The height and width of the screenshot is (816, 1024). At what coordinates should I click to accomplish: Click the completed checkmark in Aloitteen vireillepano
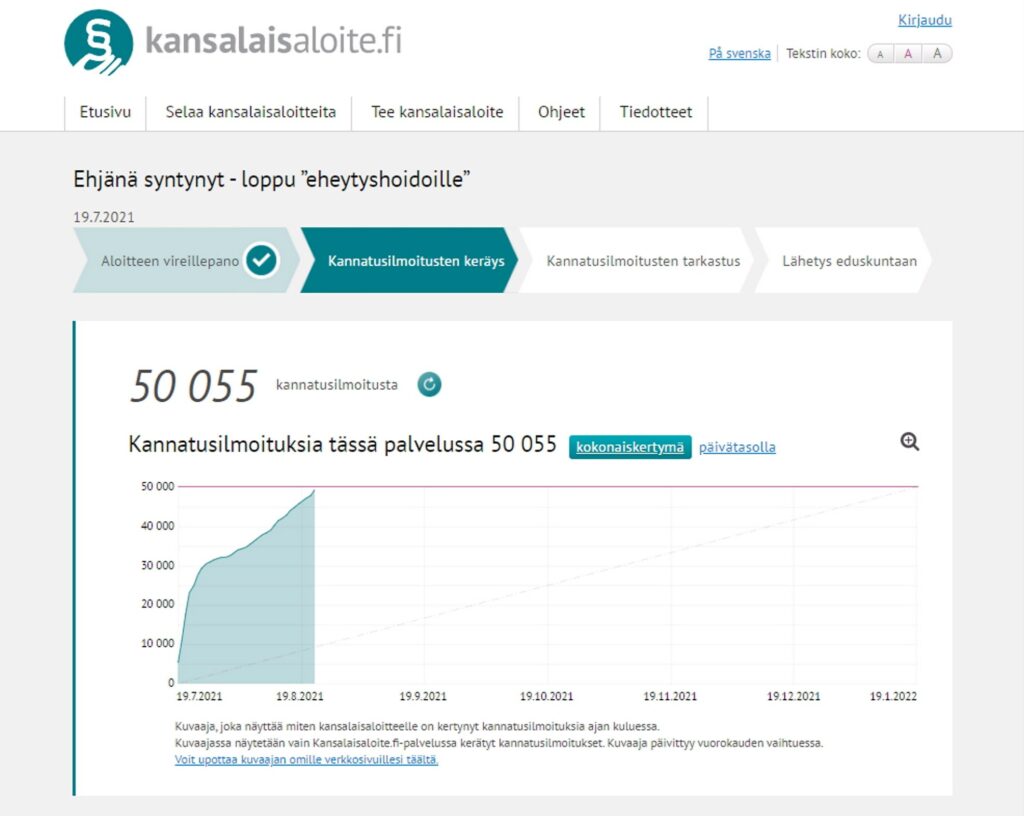(262, 261)
